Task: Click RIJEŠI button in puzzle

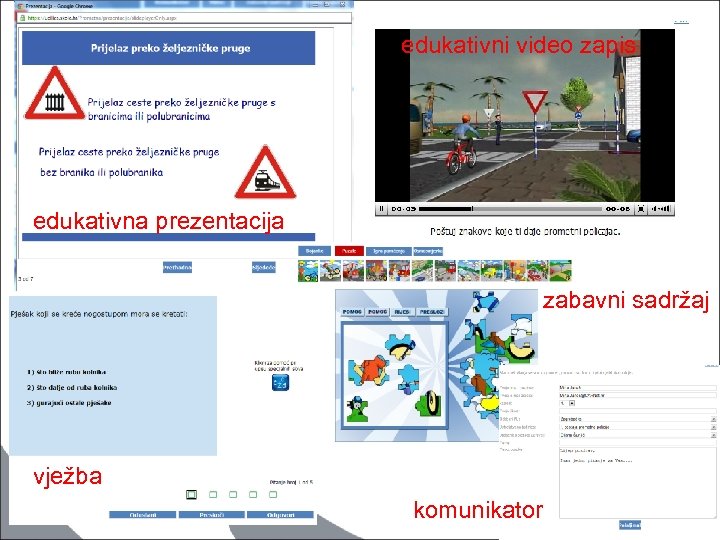Action: click(x=402, y=312)
